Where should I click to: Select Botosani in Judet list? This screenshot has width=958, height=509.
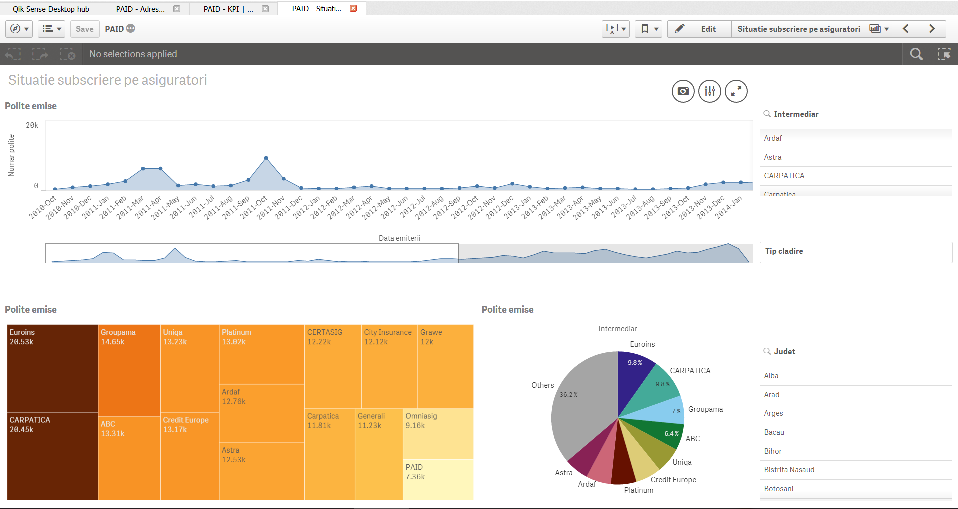[x=856, y=489]
